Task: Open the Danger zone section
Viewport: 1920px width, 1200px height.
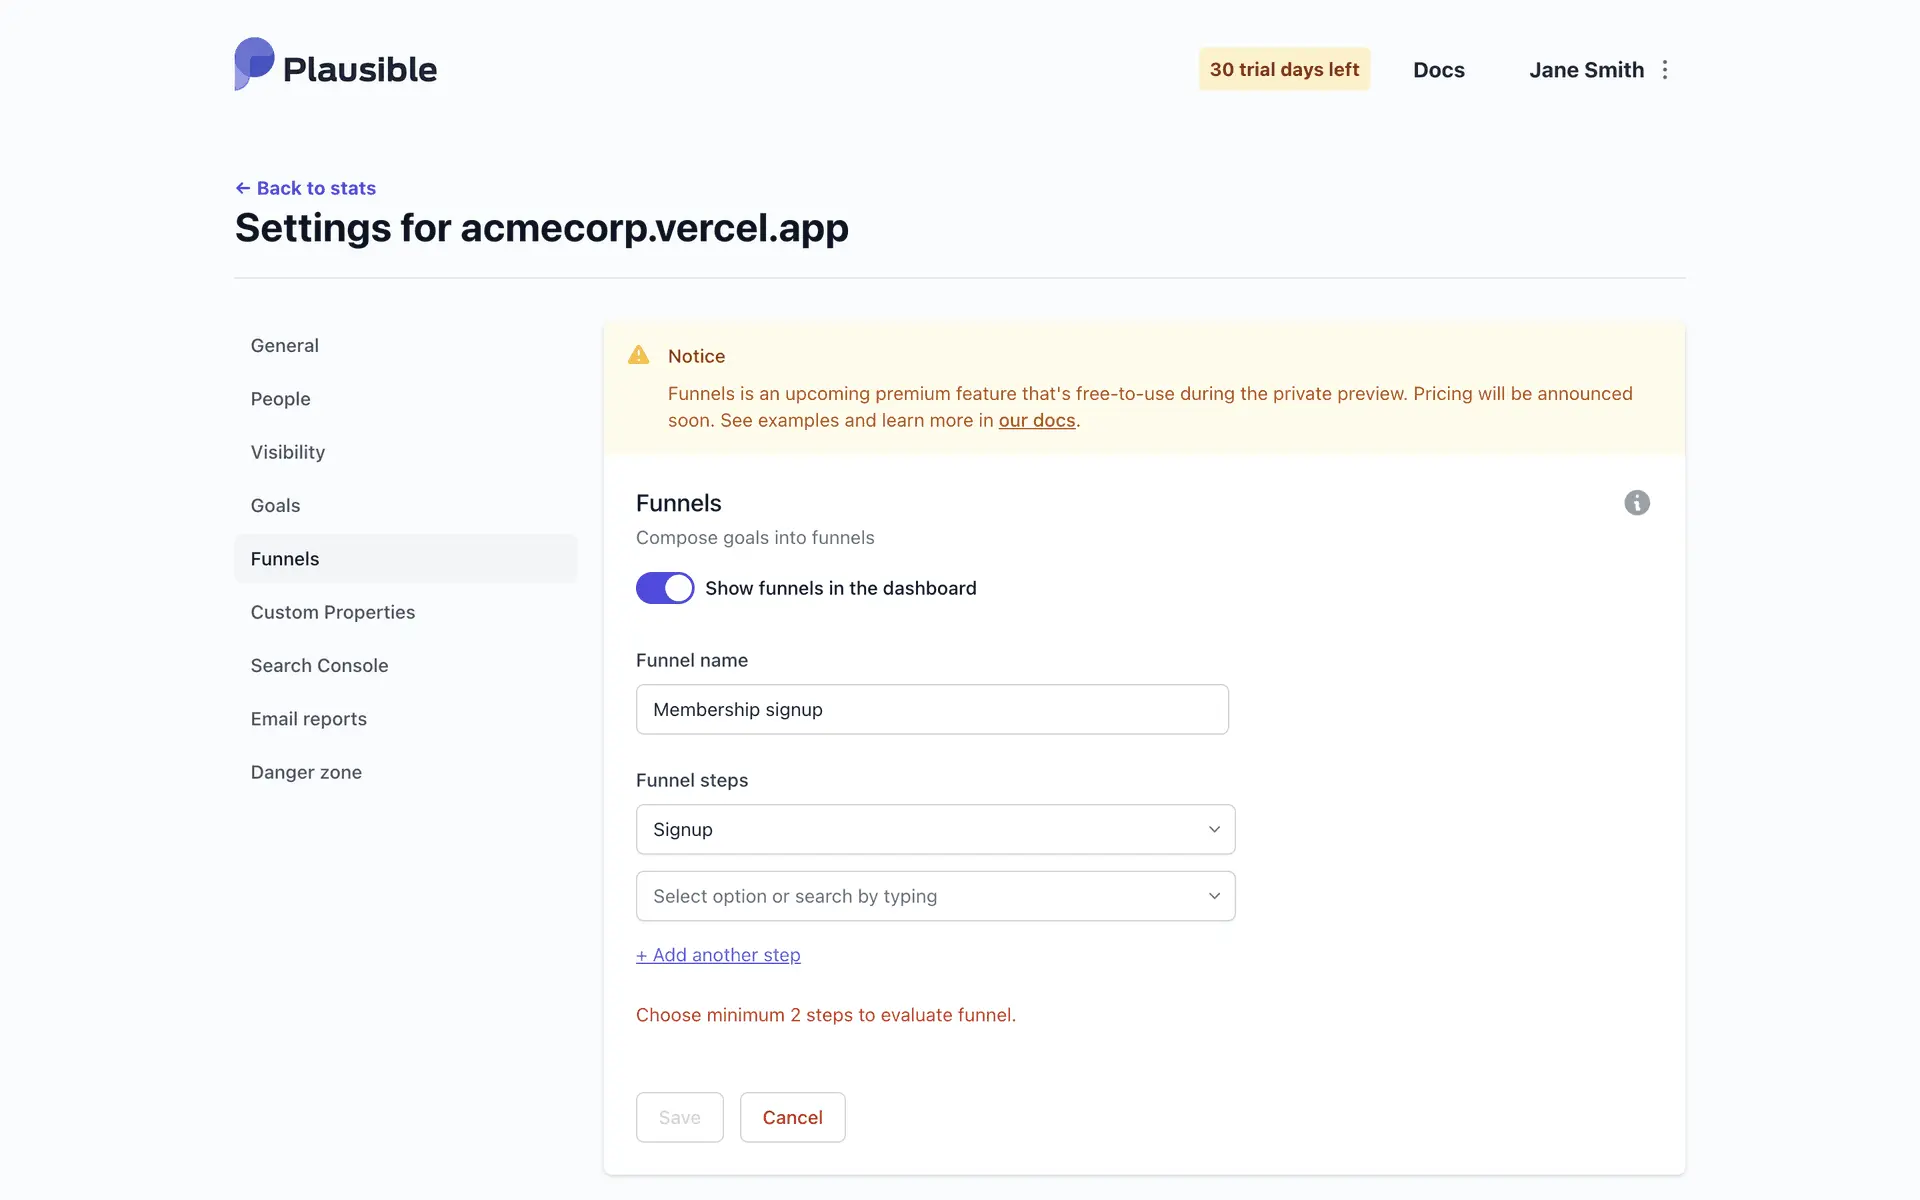Action: (x=306, y=772)
